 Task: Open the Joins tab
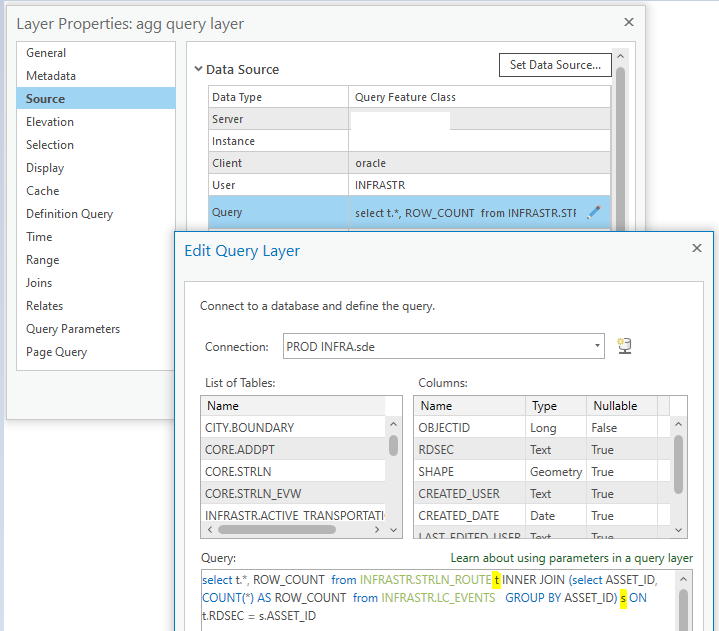coord(39,282)
